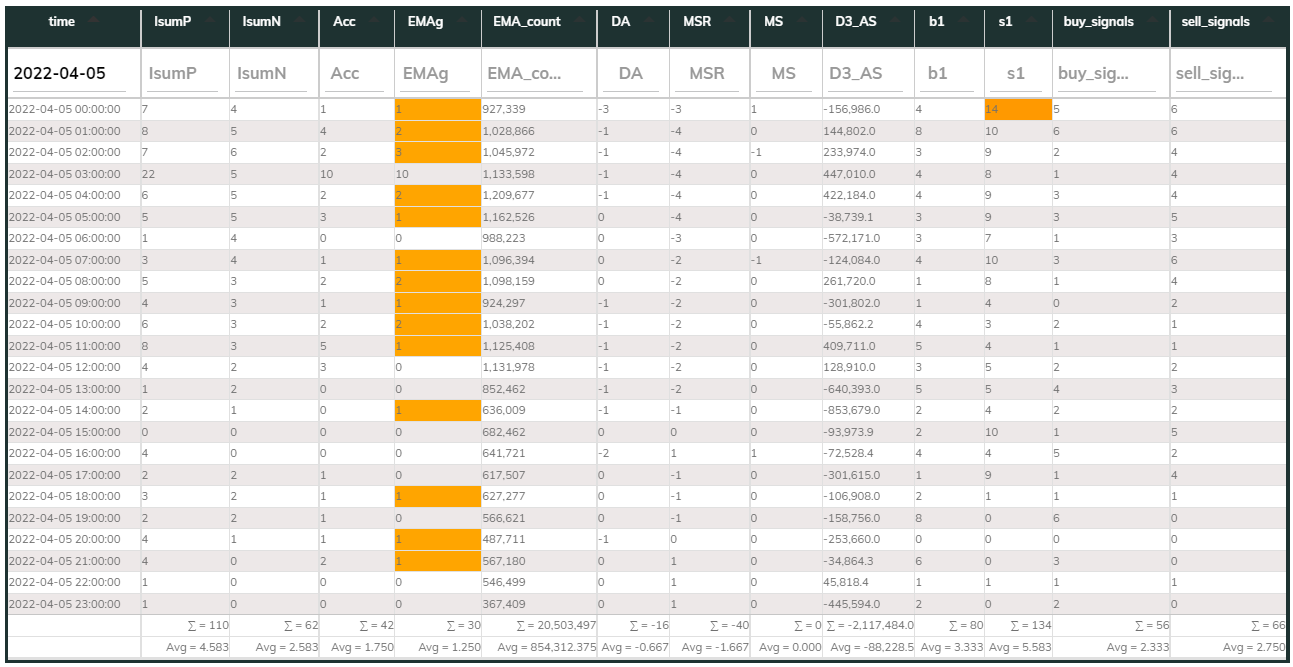Select the orange s1 cell with value 14
Viewport: 1293px width, 667px height.
[x=1017, y=109]
